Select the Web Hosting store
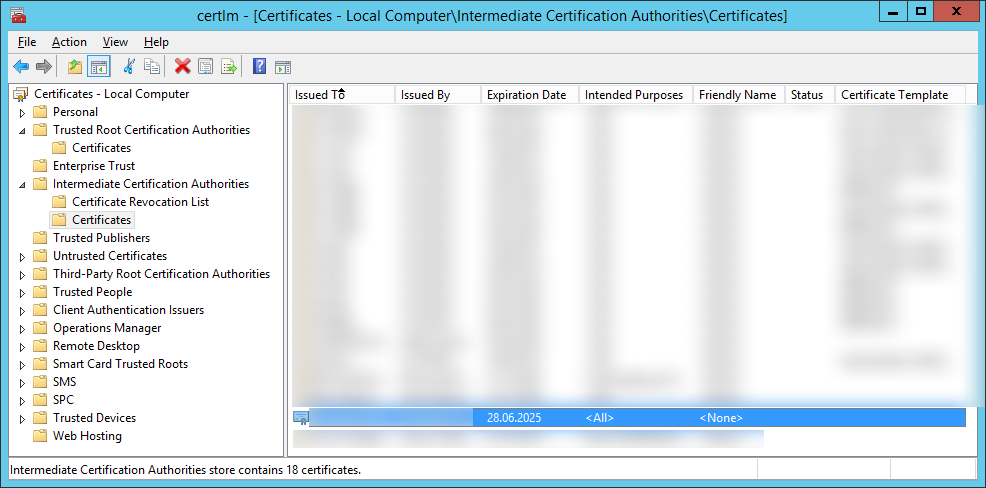This screenshot has height=488, width=986. click(87, 436)
